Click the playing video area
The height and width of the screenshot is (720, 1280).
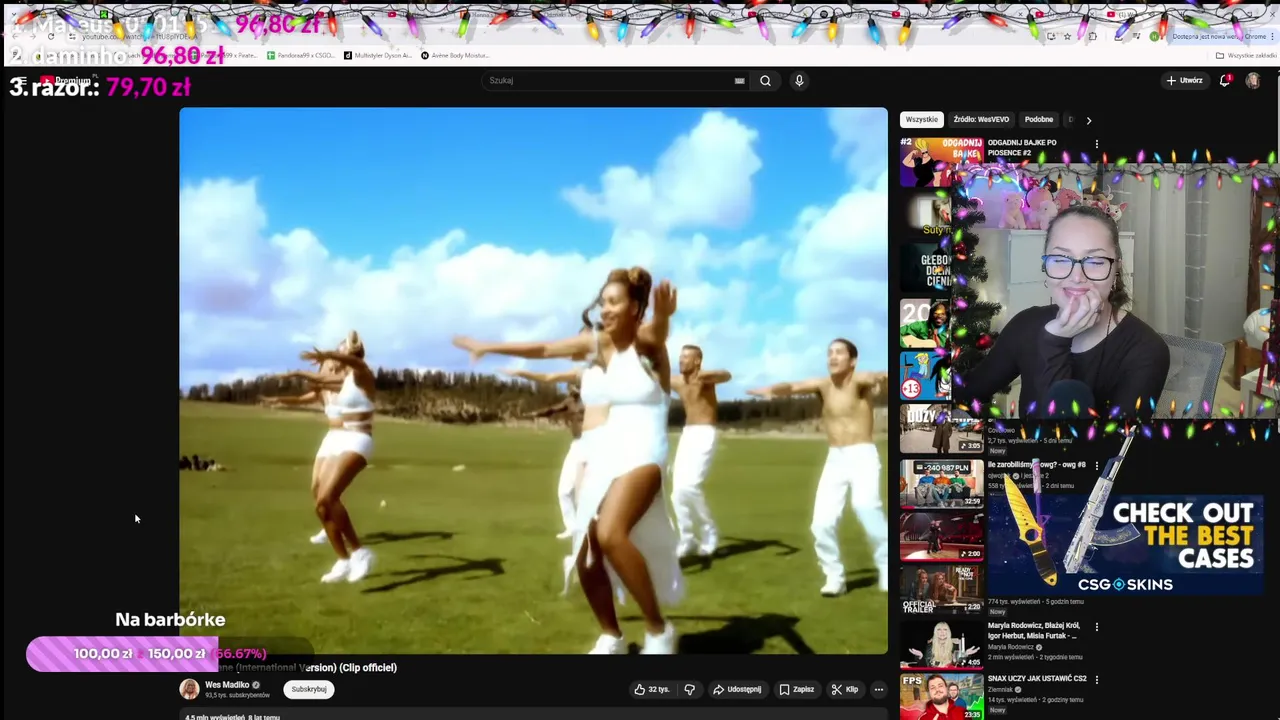(x=533, y=381)
